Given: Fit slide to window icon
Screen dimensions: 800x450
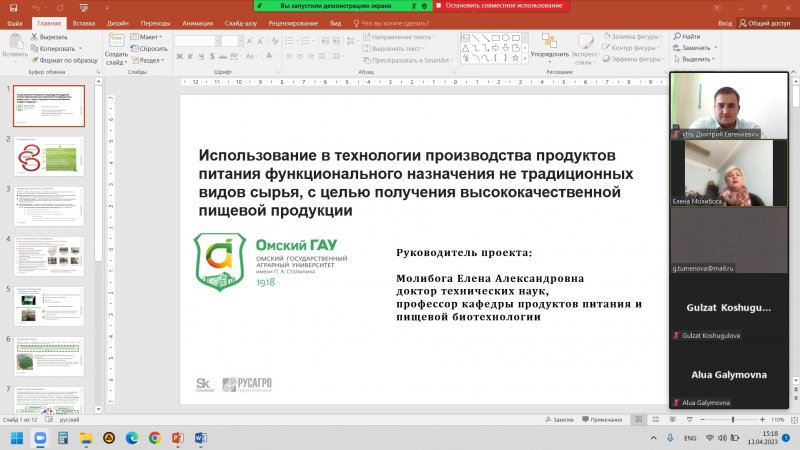Looking at the screenshot, I should [x=794, y=419].
